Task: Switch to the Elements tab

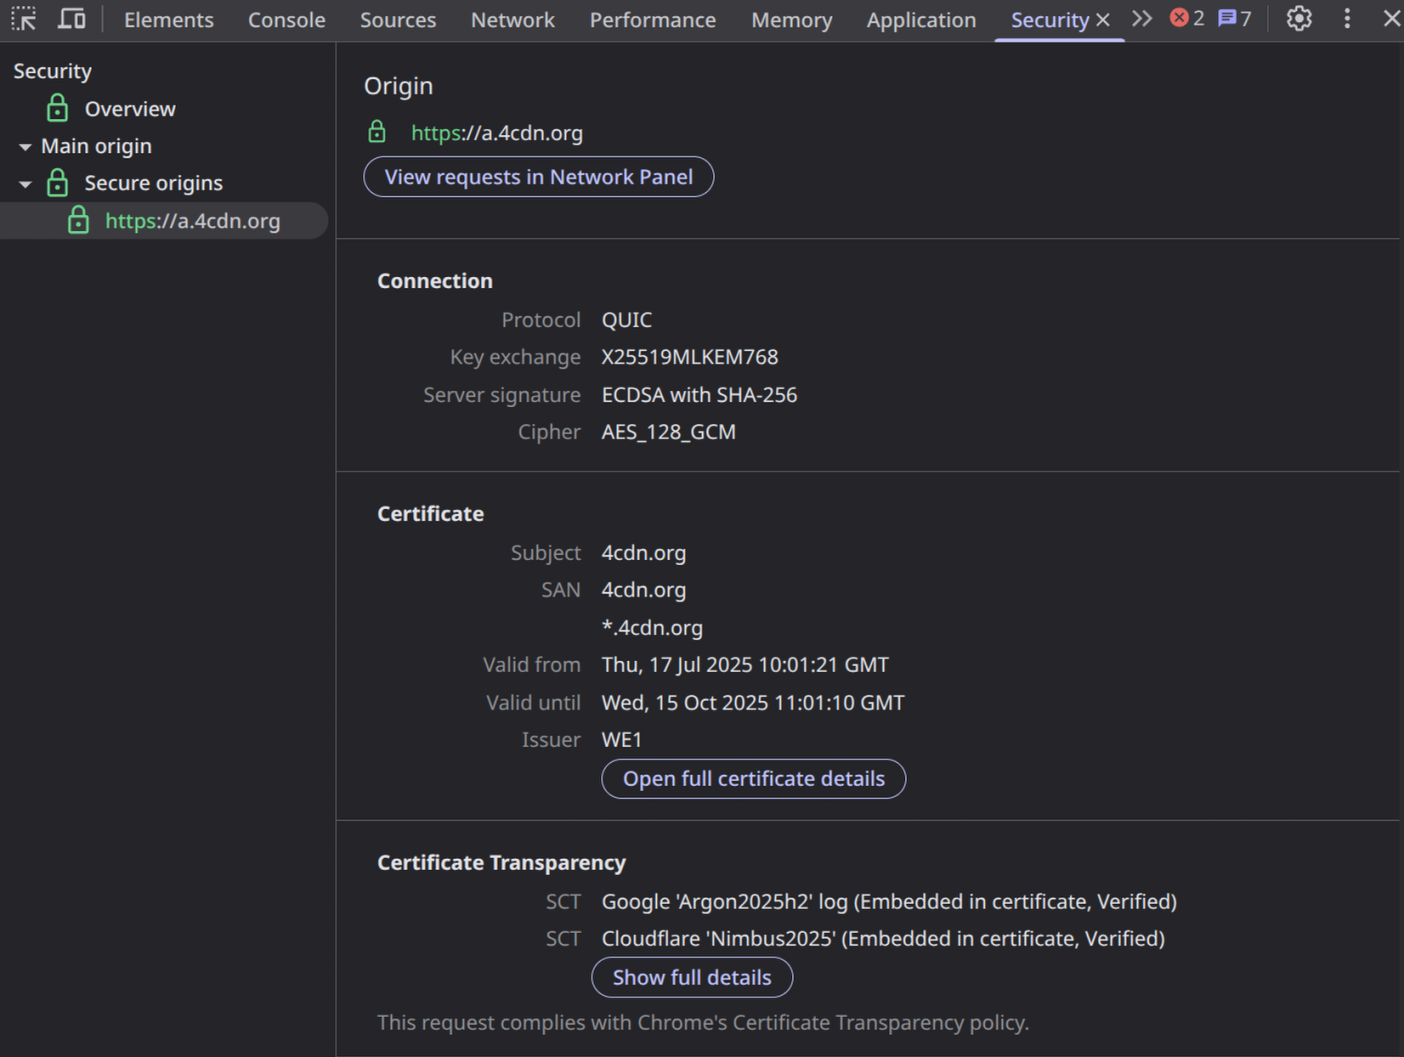Action: tap(169, 20)
